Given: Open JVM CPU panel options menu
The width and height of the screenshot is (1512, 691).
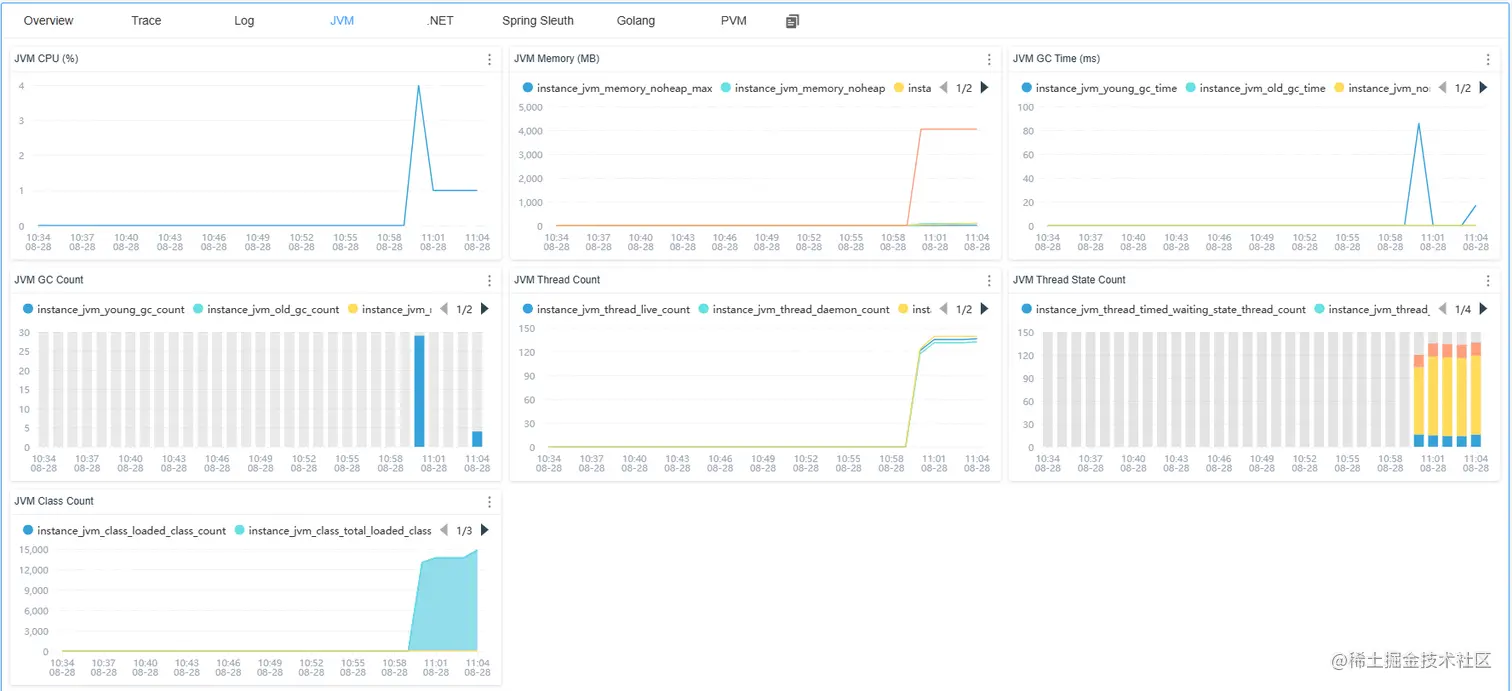Looking at the screenshot, I should 489,59.
